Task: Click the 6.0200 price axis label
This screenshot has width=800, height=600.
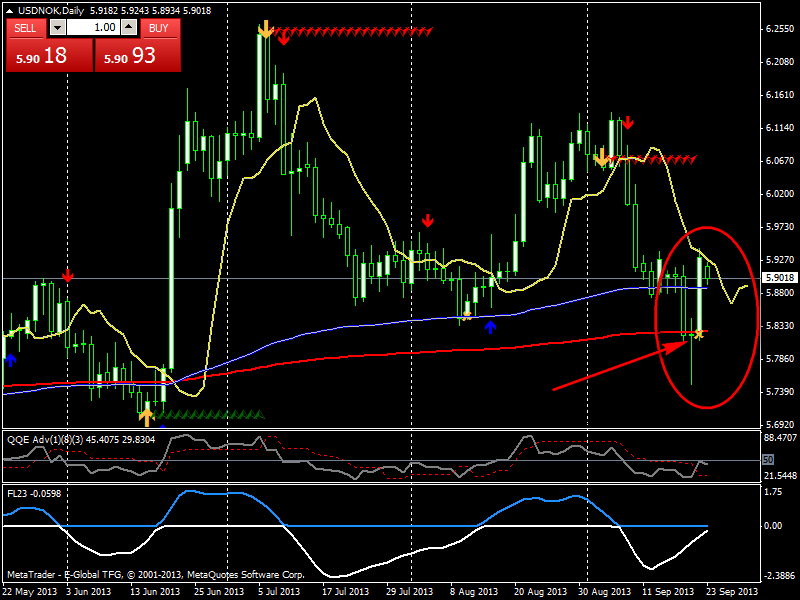Action: [x=780, y=194]
